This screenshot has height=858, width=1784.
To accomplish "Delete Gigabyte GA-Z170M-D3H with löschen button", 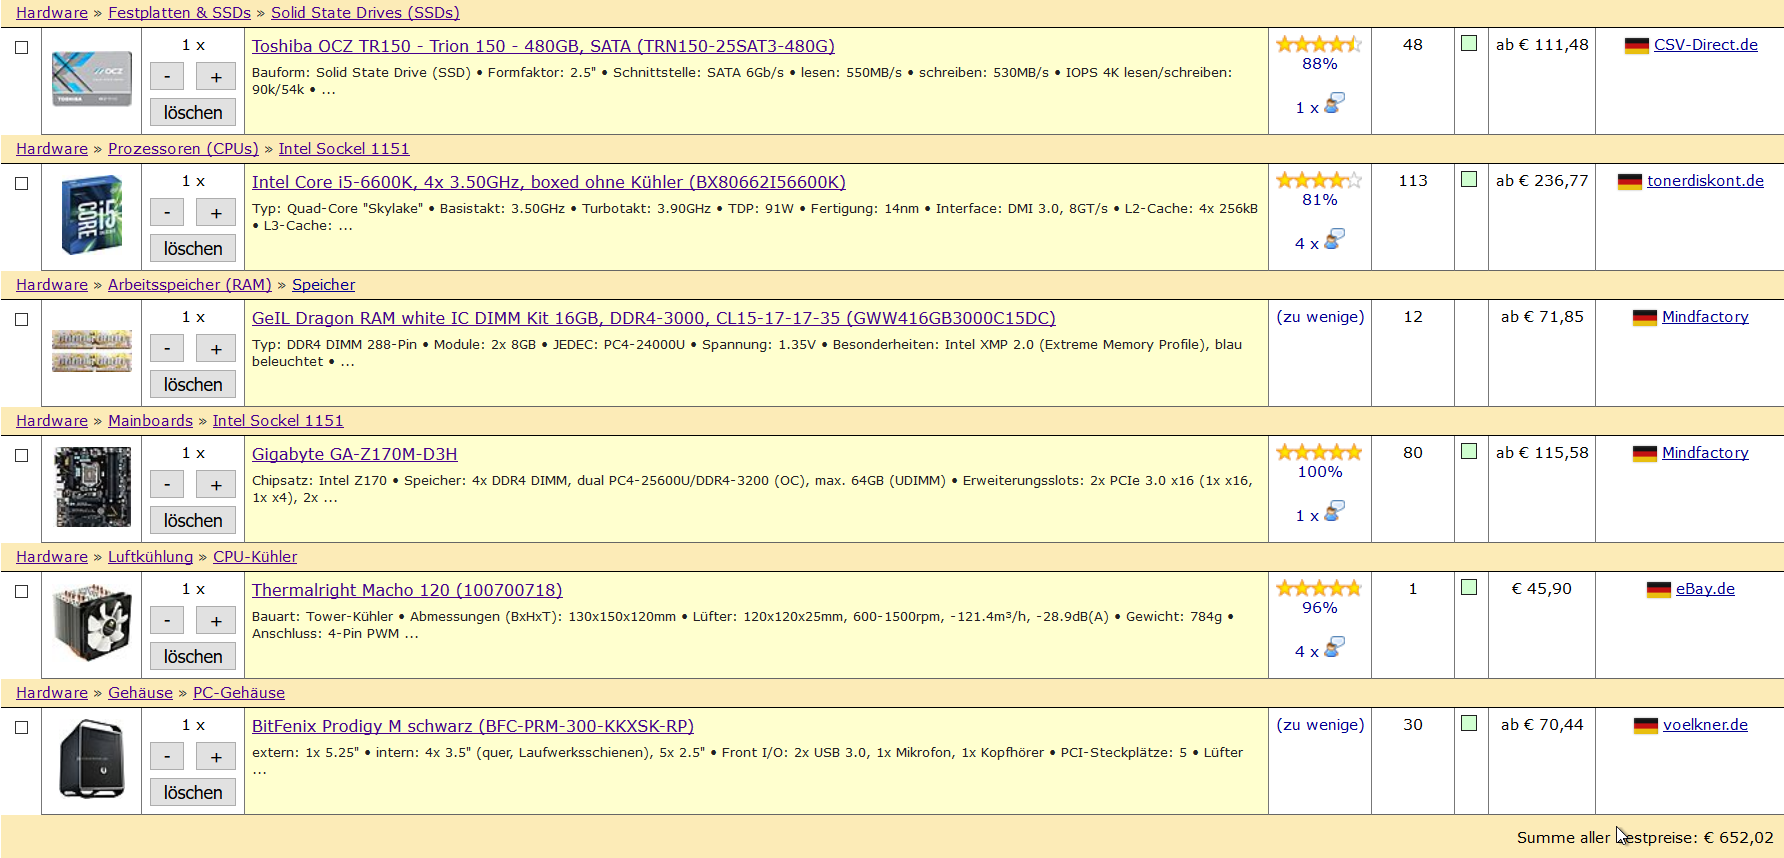I will pos(193,520).
